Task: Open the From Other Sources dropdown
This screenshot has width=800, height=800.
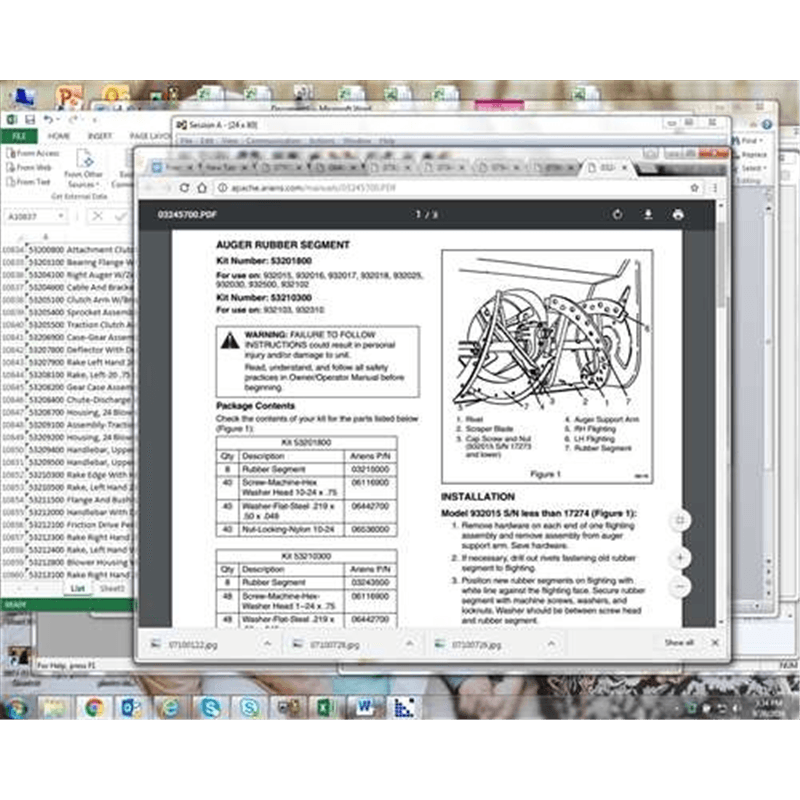Action: pyautogui.click(x=84, y=185)
